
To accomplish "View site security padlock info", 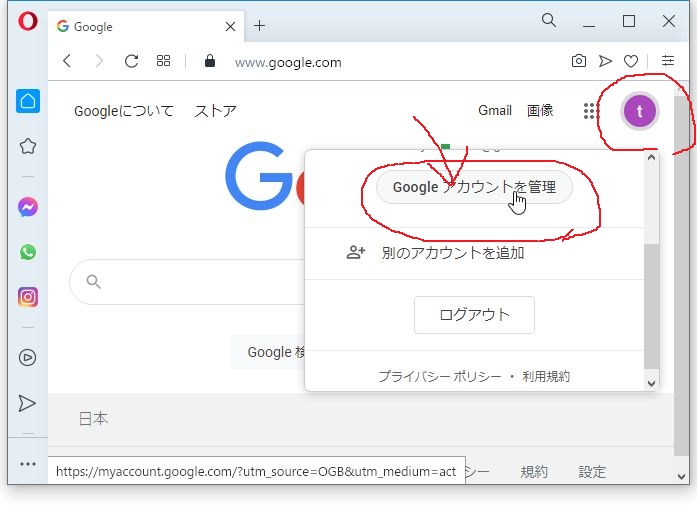I will [210, 61].
